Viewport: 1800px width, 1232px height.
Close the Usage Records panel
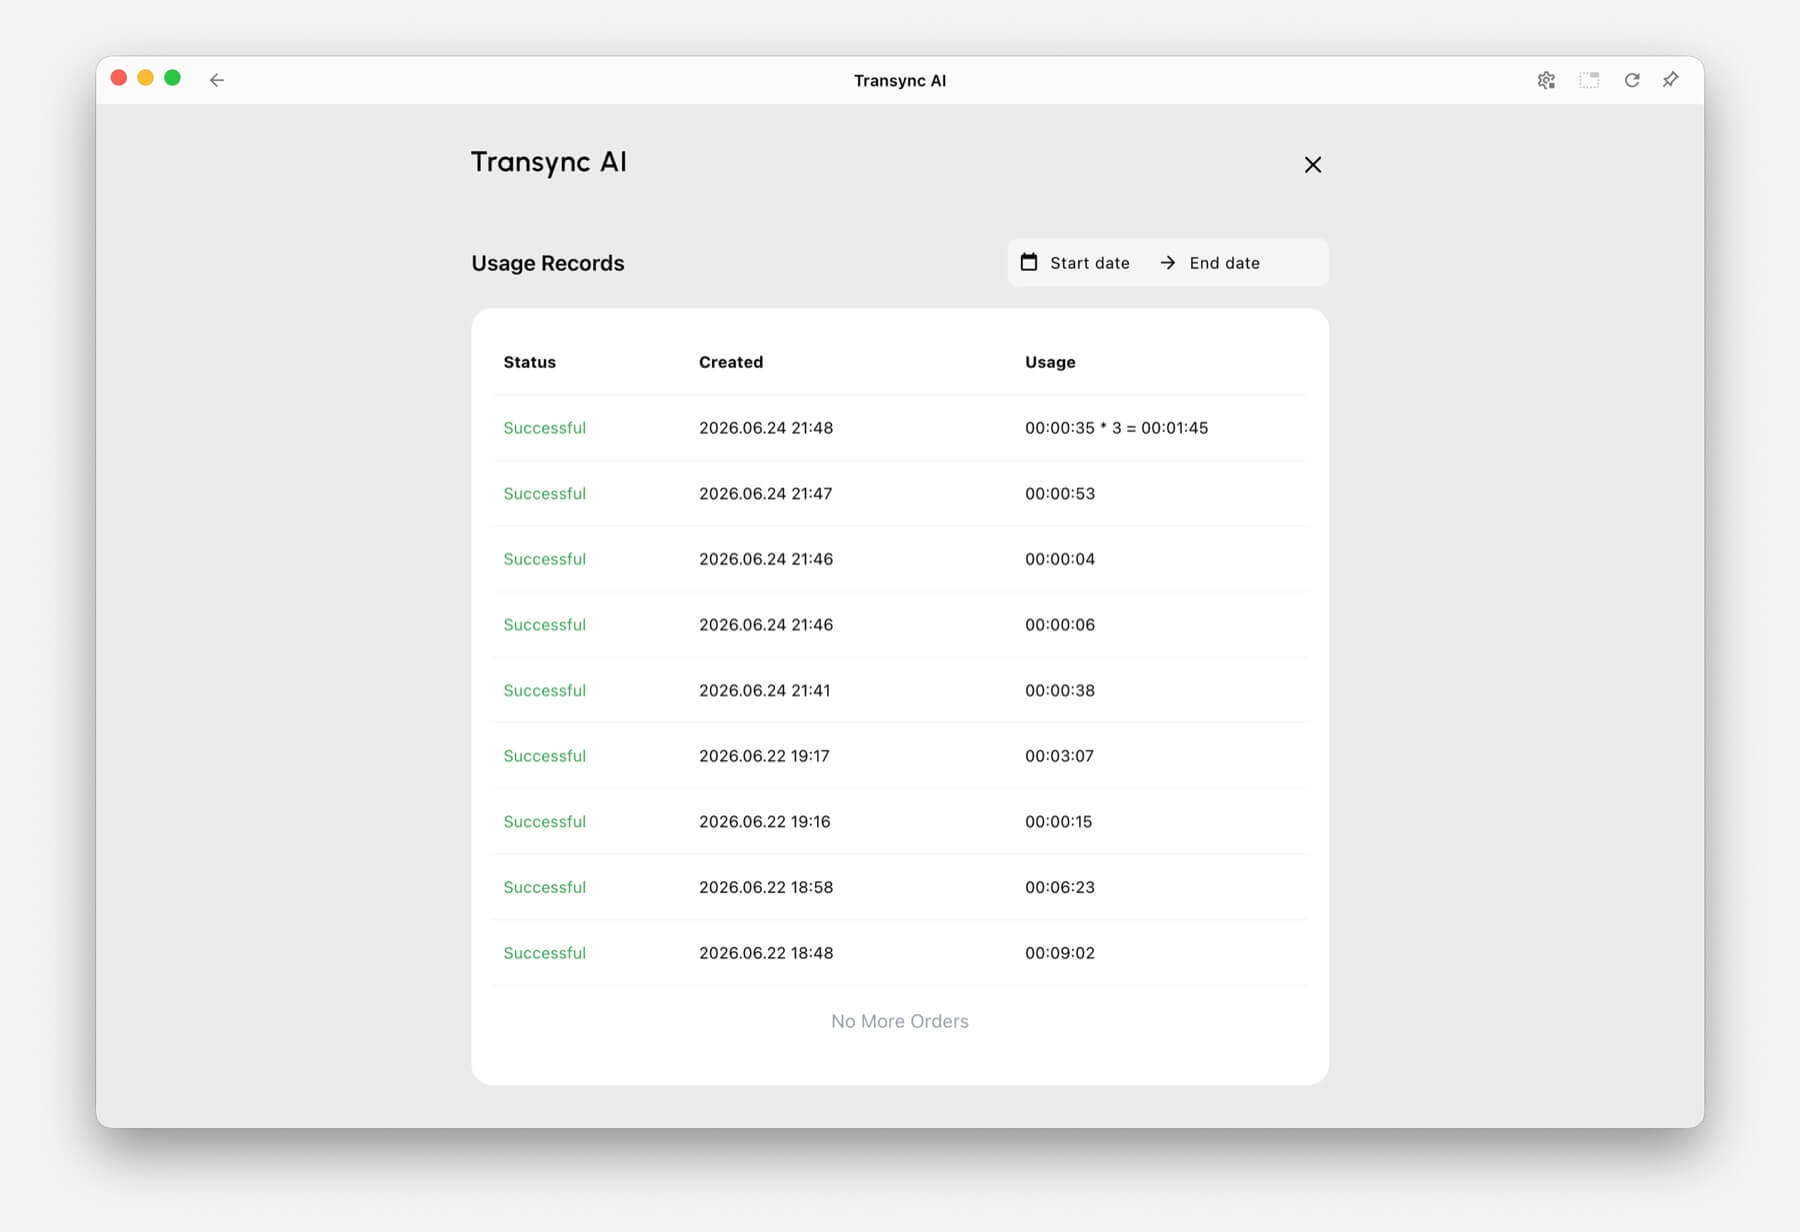tap(1313, 164)
